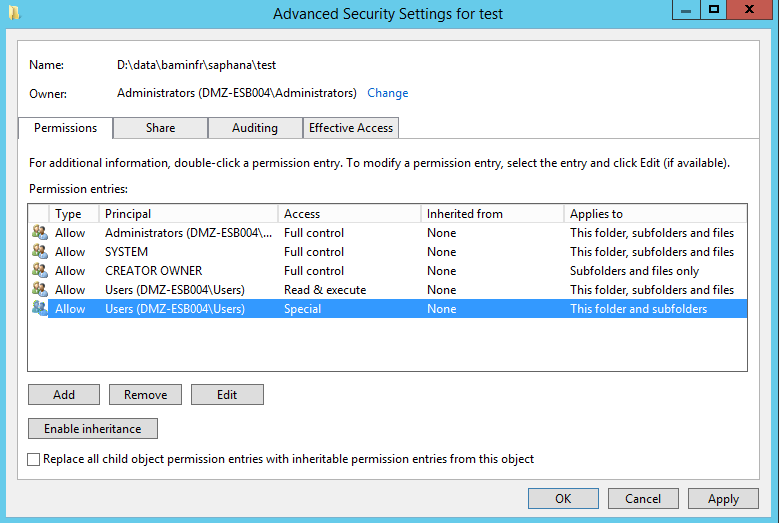Click the folder icon in the title bar
779x523 pixels.
tap(14, 12)
